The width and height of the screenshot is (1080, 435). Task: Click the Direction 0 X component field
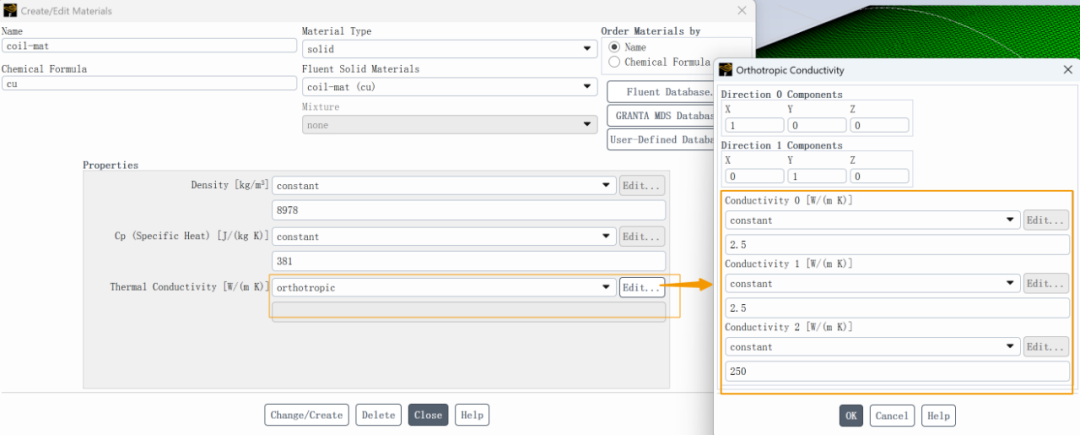coord(754,125)
